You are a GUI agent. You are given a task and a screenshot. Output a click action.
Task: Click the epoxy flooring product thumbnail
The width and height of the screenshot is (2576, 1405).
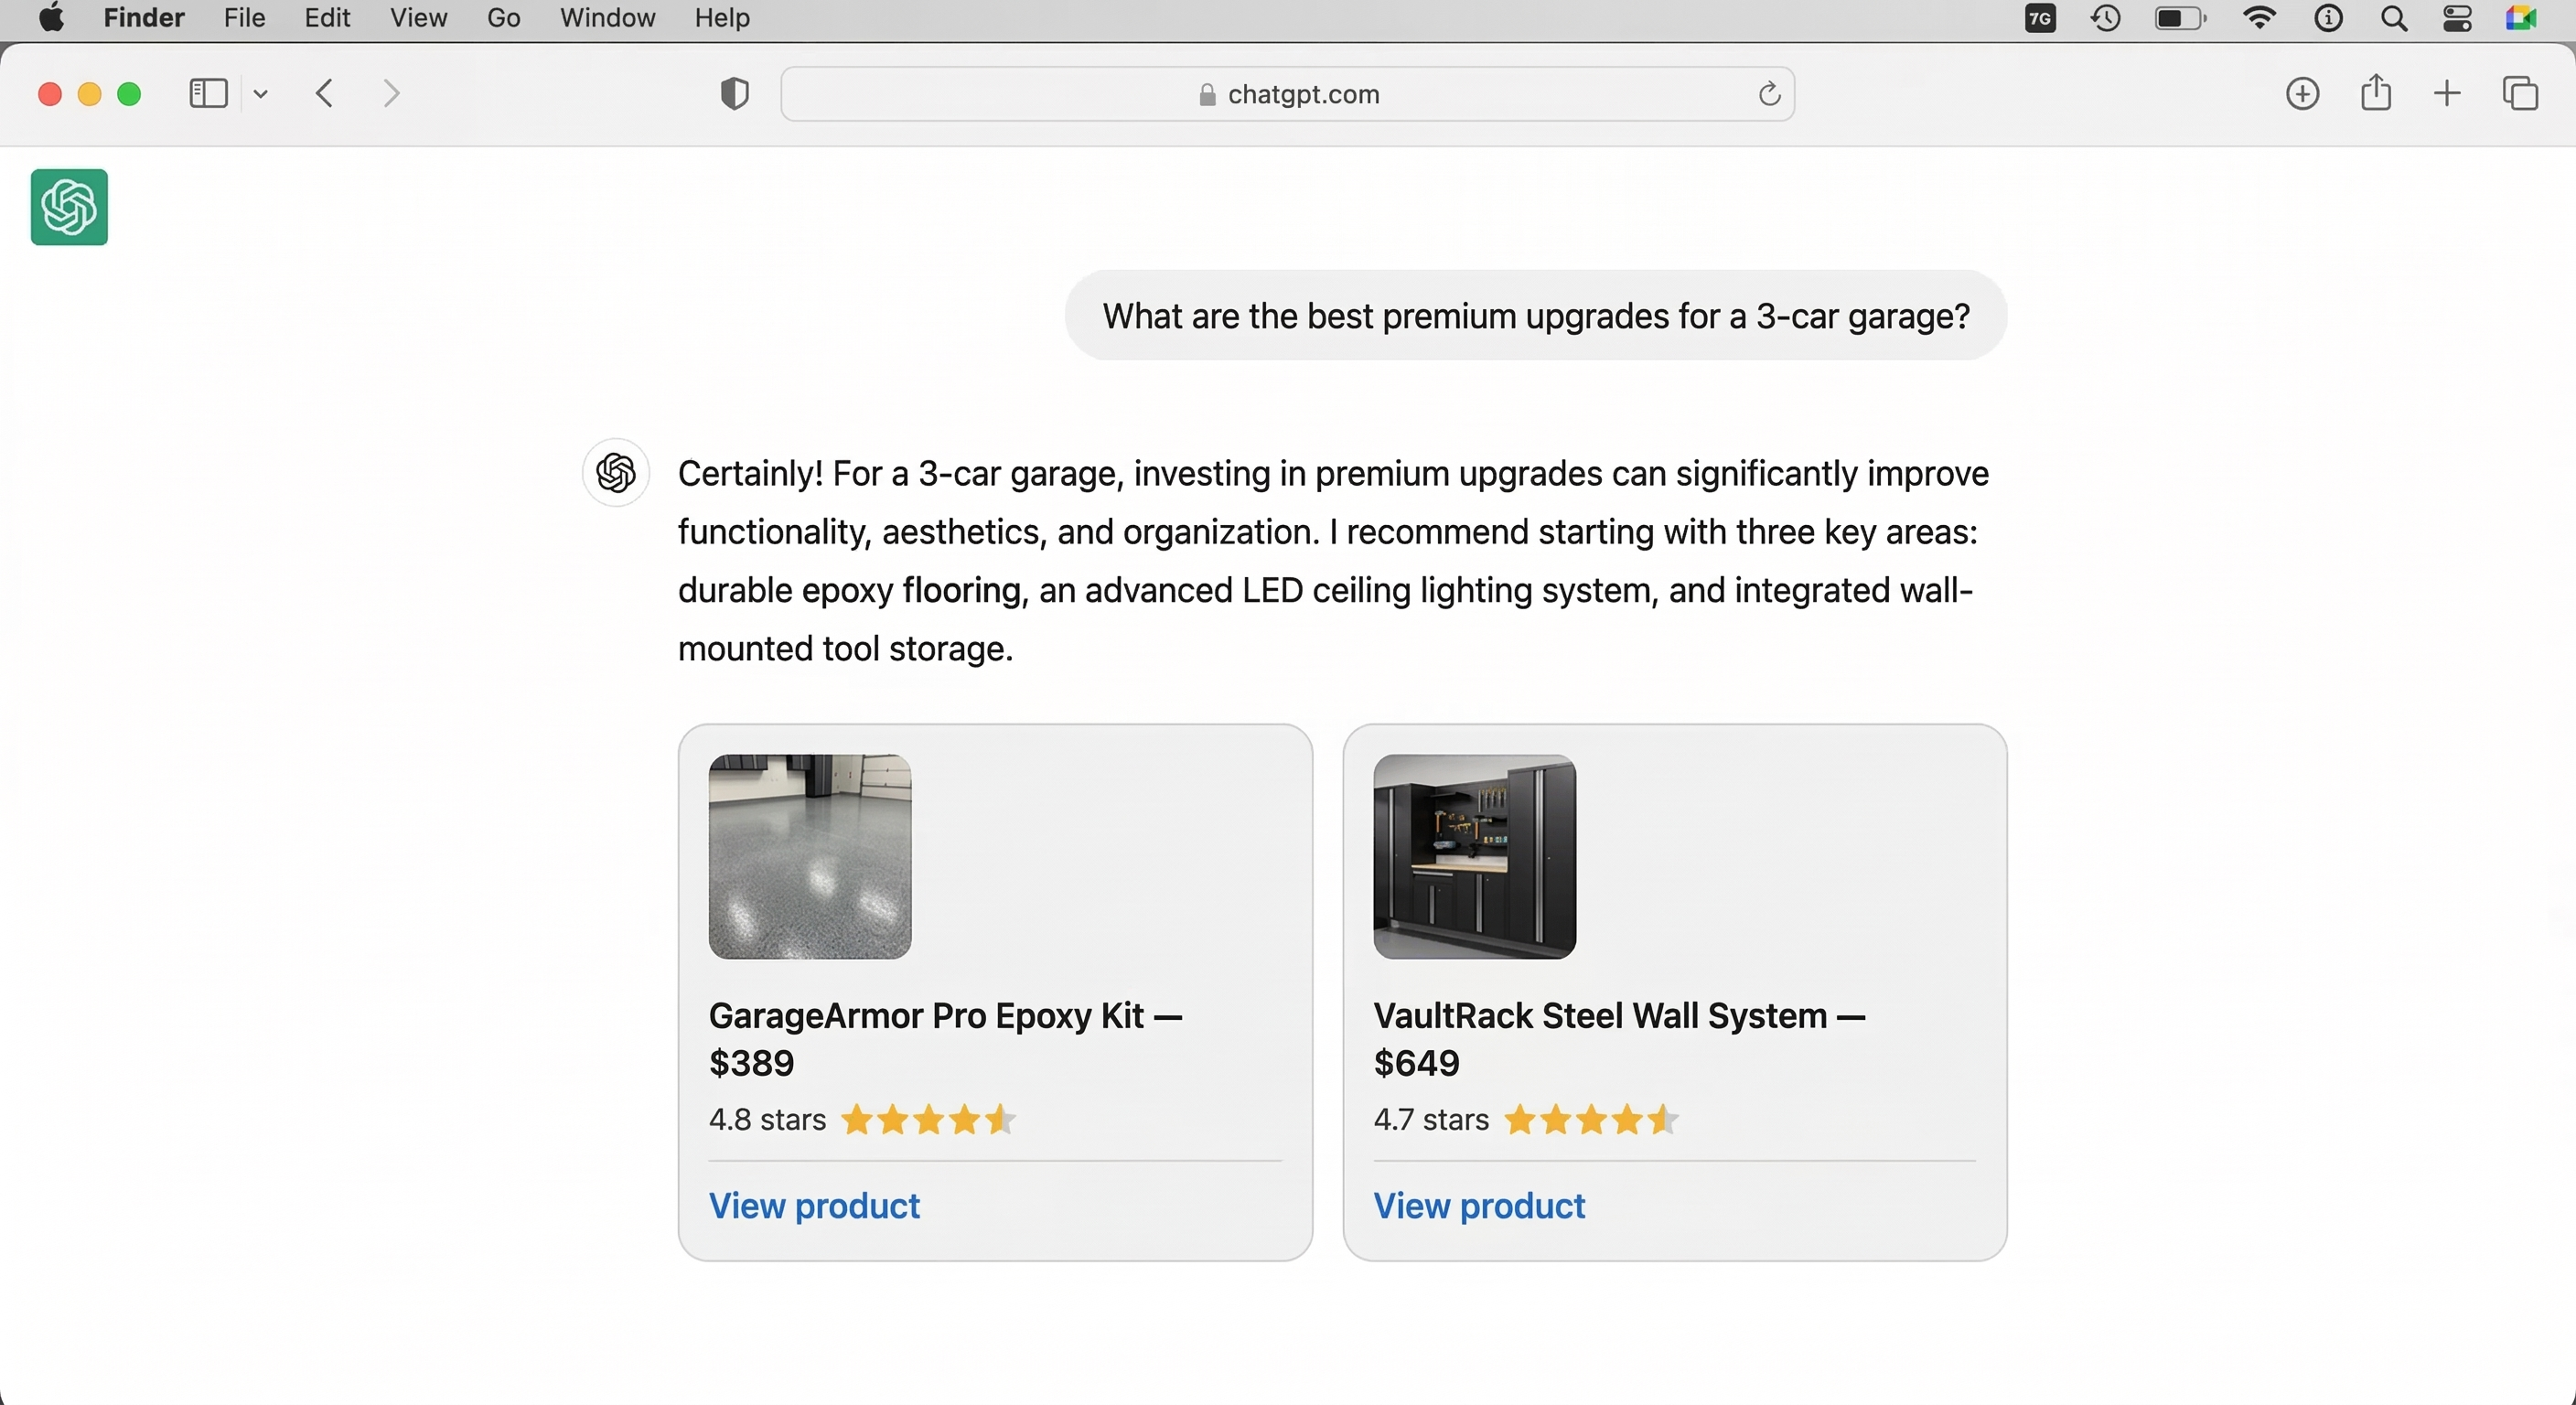(x=809, y=856)
